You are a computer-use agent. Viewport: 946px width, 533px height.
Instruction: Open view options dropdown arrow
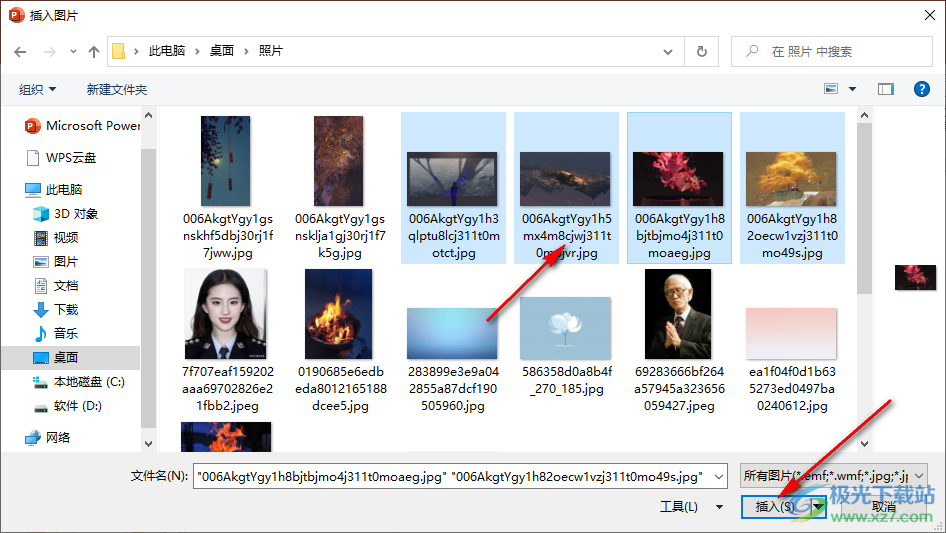852,89
